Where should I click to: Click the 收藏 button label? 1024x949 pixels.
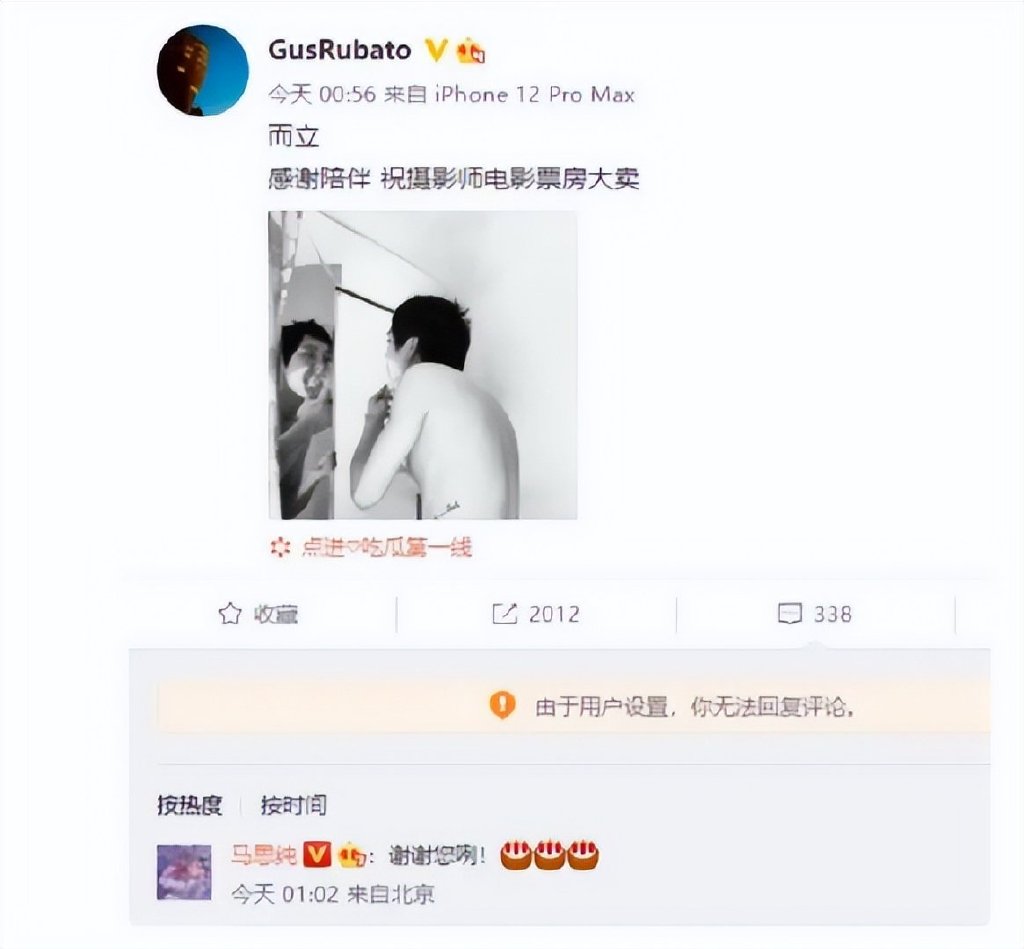point(276,614)
